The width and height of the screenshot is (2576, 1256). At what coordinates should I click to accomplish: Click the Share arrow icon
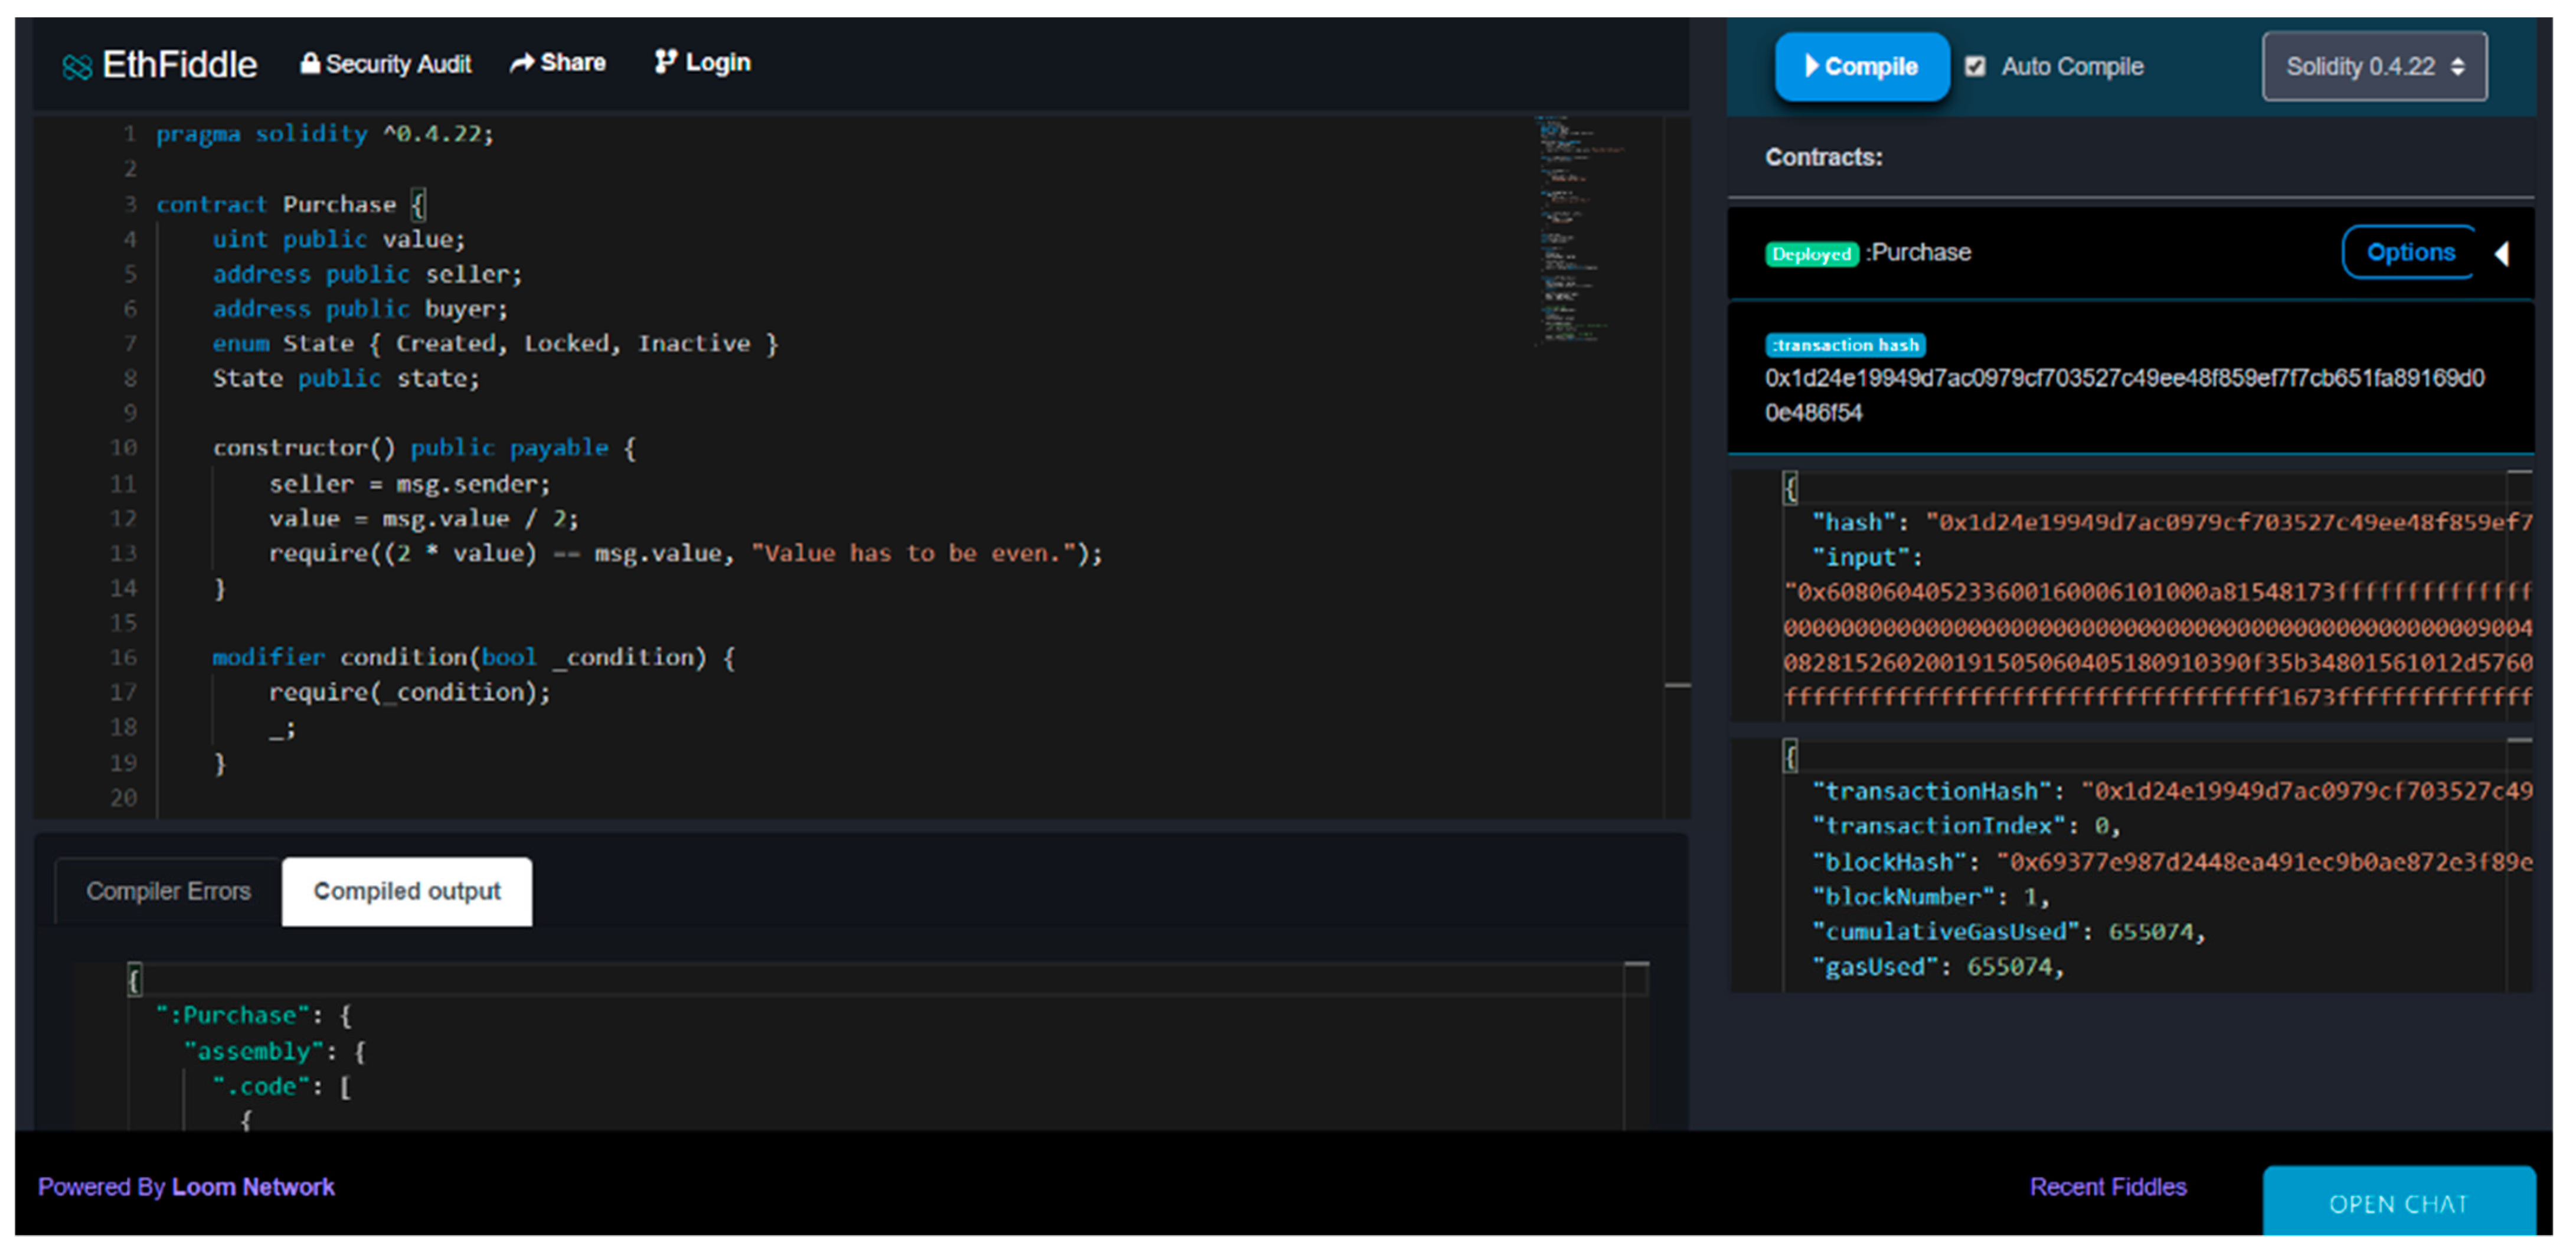(522, 63)
